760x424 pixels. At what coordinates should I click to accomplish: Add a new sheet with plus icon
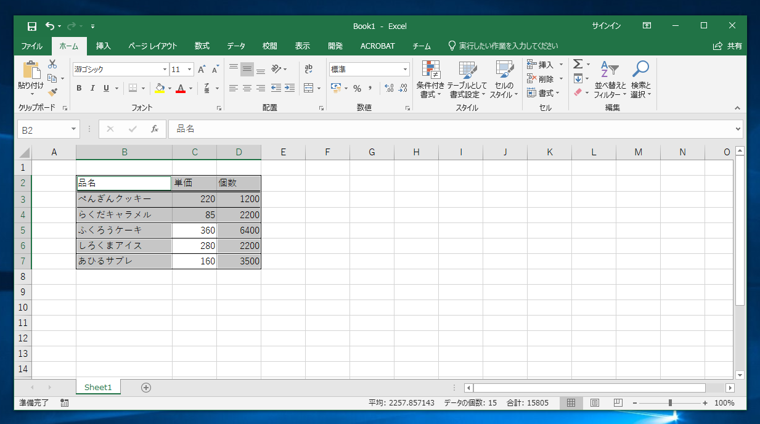click(x=146, y=388)
